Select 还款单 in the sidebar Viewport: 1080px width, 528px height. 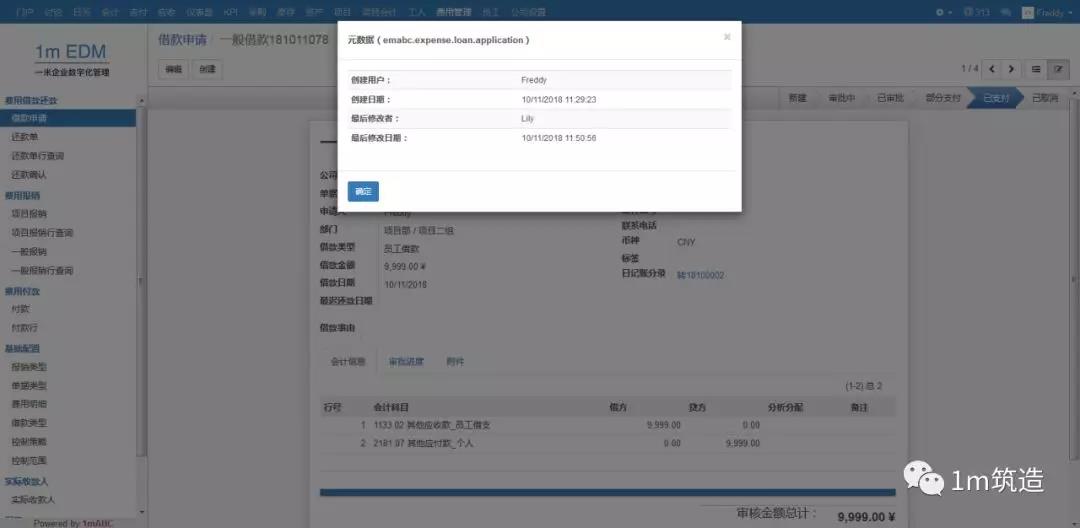[25, 137]
